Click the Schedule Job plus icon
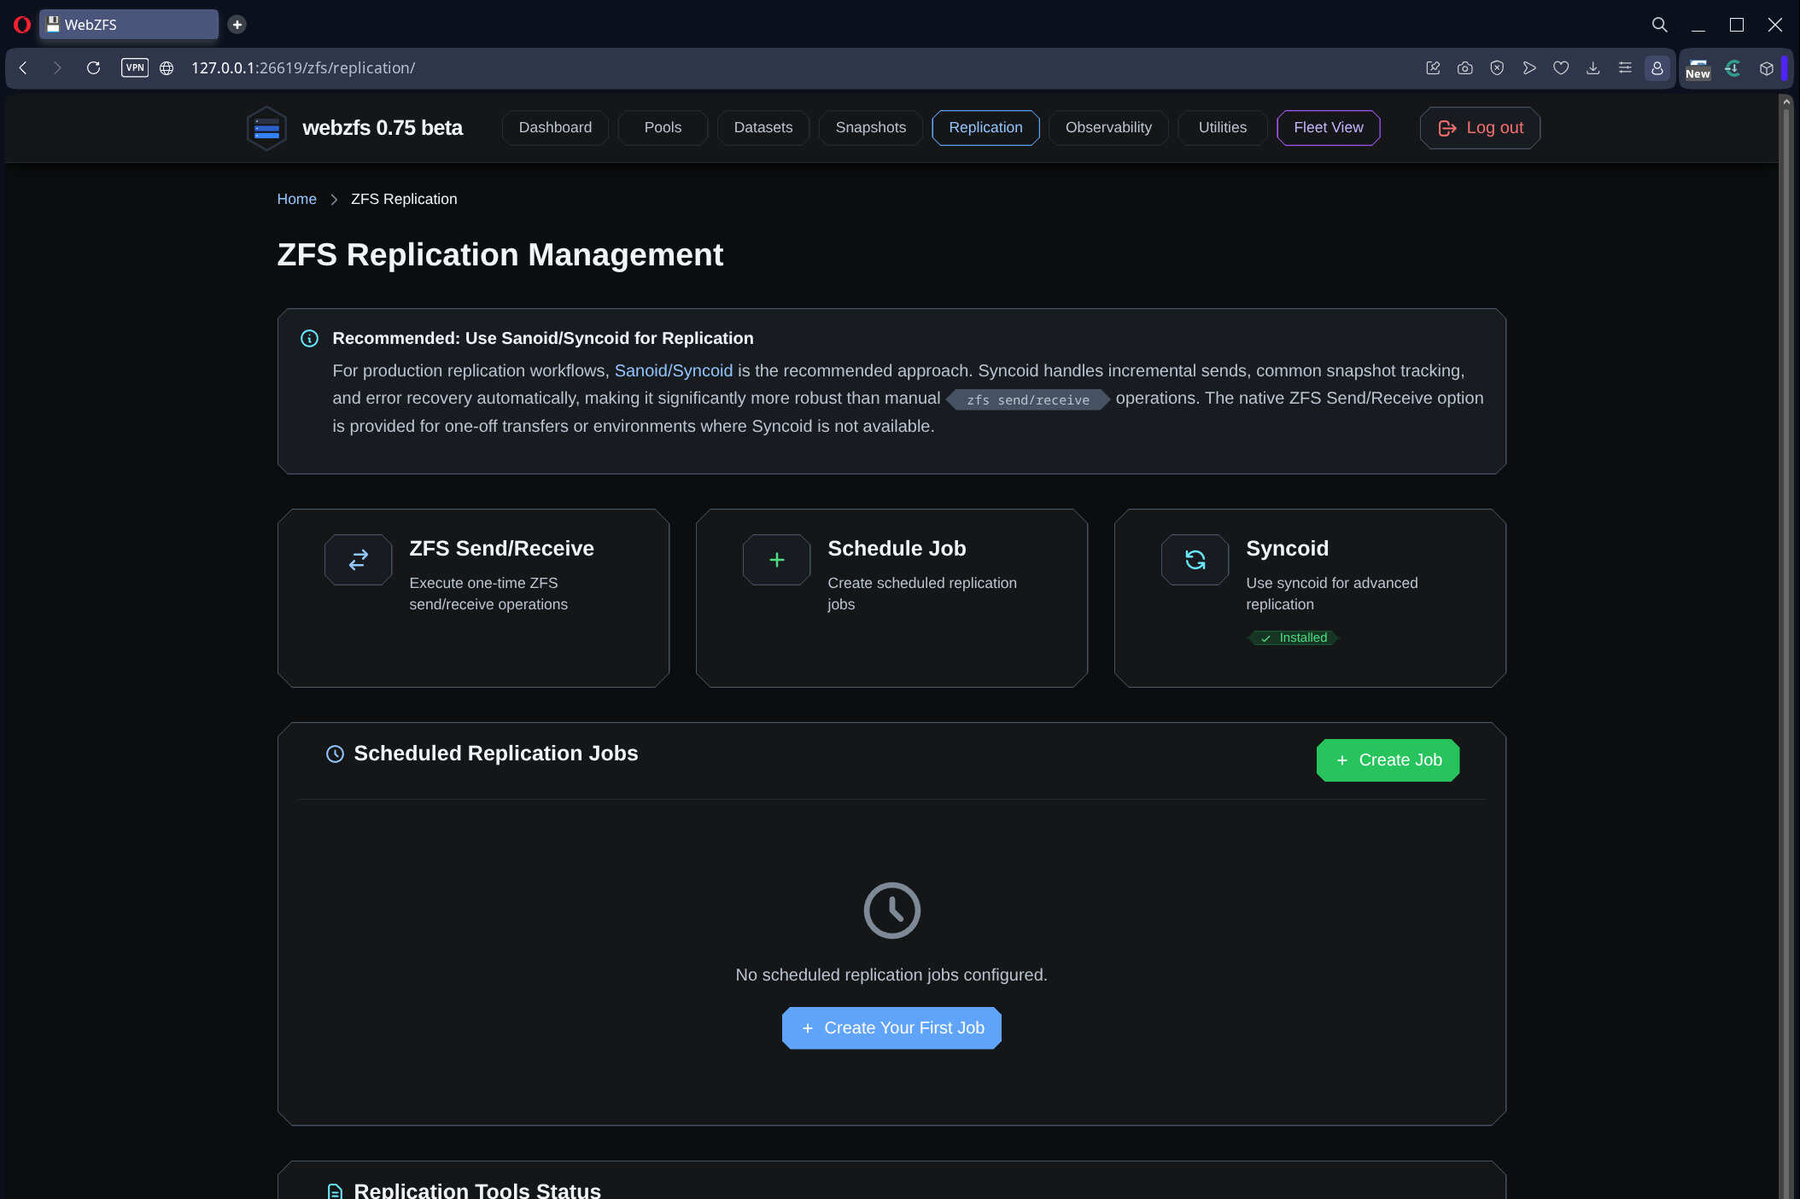Screen dimensions: 1800x1199 click(777, 560)
